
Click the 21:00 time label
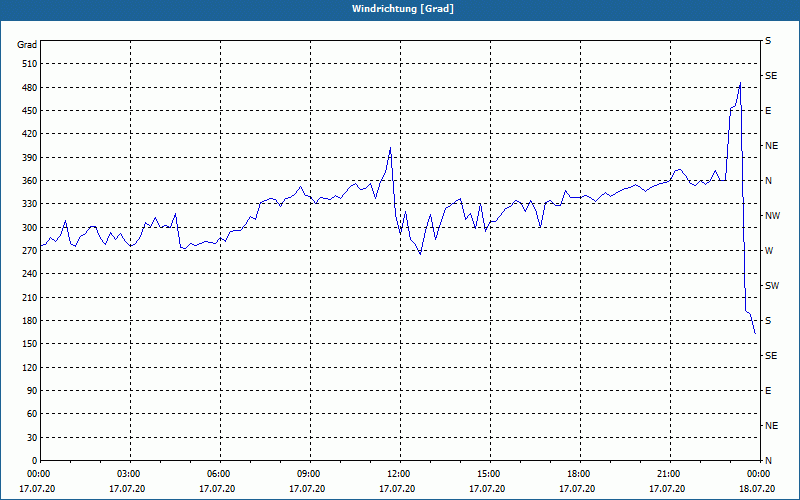click(x=669, y=473)
